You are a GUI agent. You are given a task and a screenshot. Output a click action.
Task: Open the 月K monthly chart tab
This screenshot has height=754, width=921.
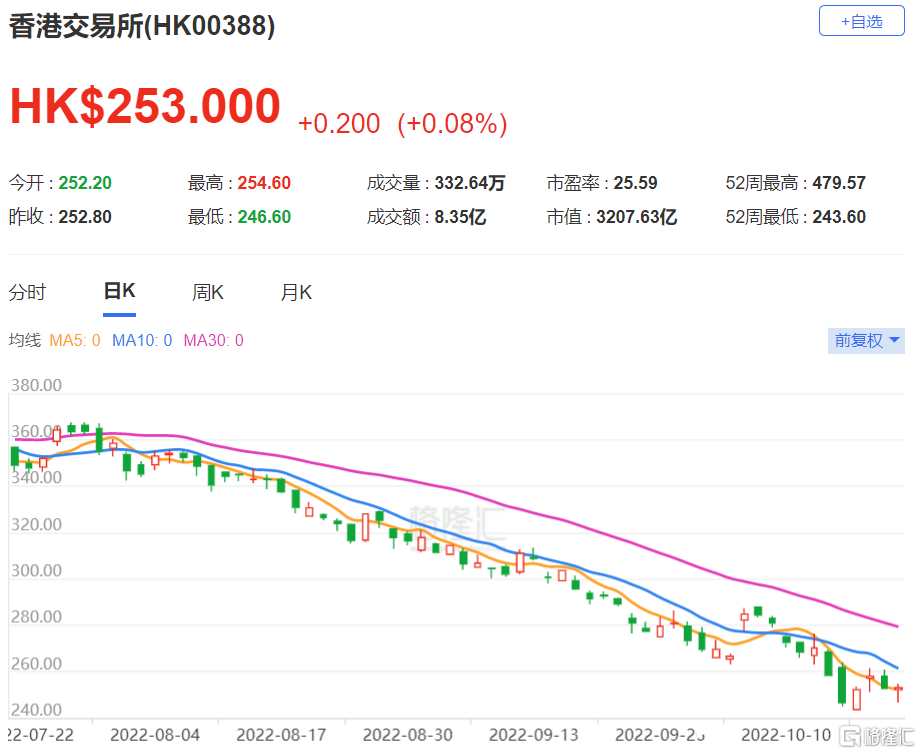pyautogui.click(x=296, y=292)
